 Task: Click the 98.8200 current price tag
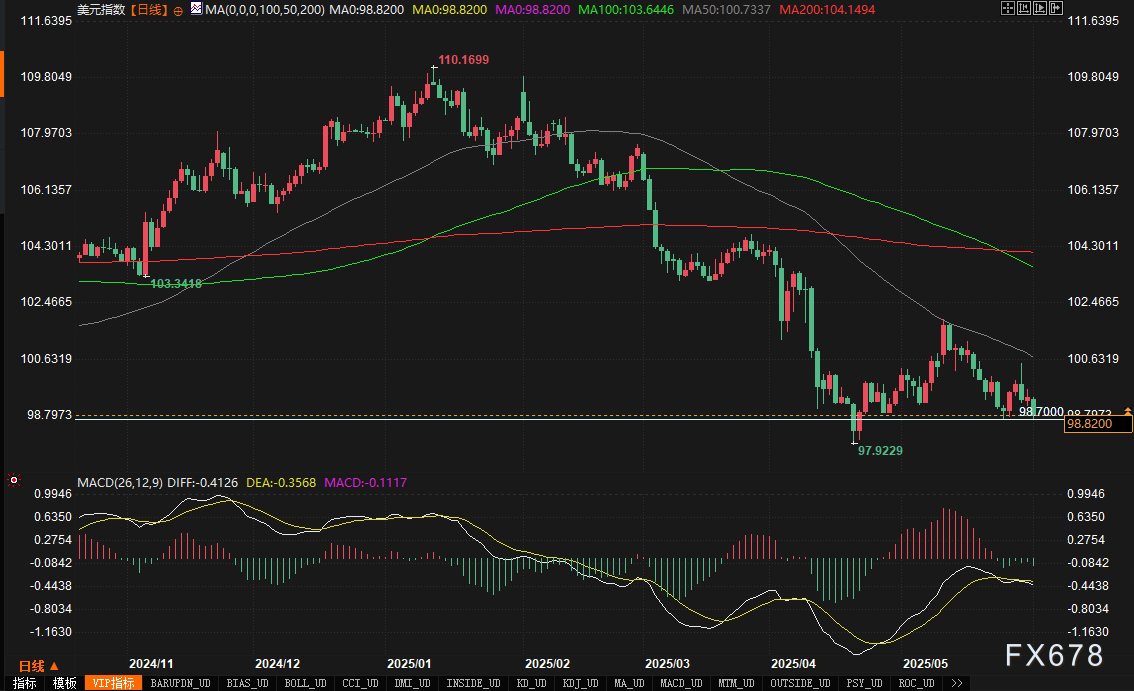coord(1098,424)
